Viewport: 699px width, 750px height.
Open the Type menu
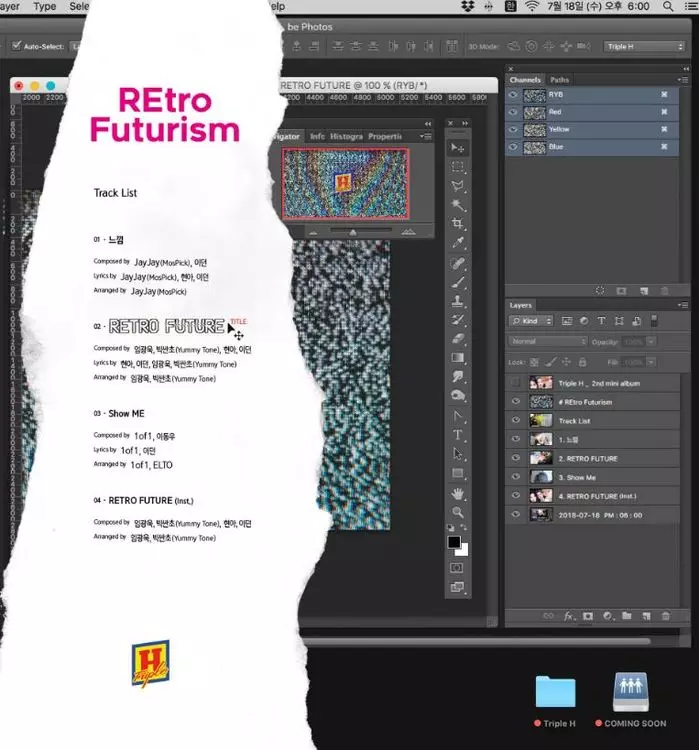pyautogui.click(x=45, y=6)
